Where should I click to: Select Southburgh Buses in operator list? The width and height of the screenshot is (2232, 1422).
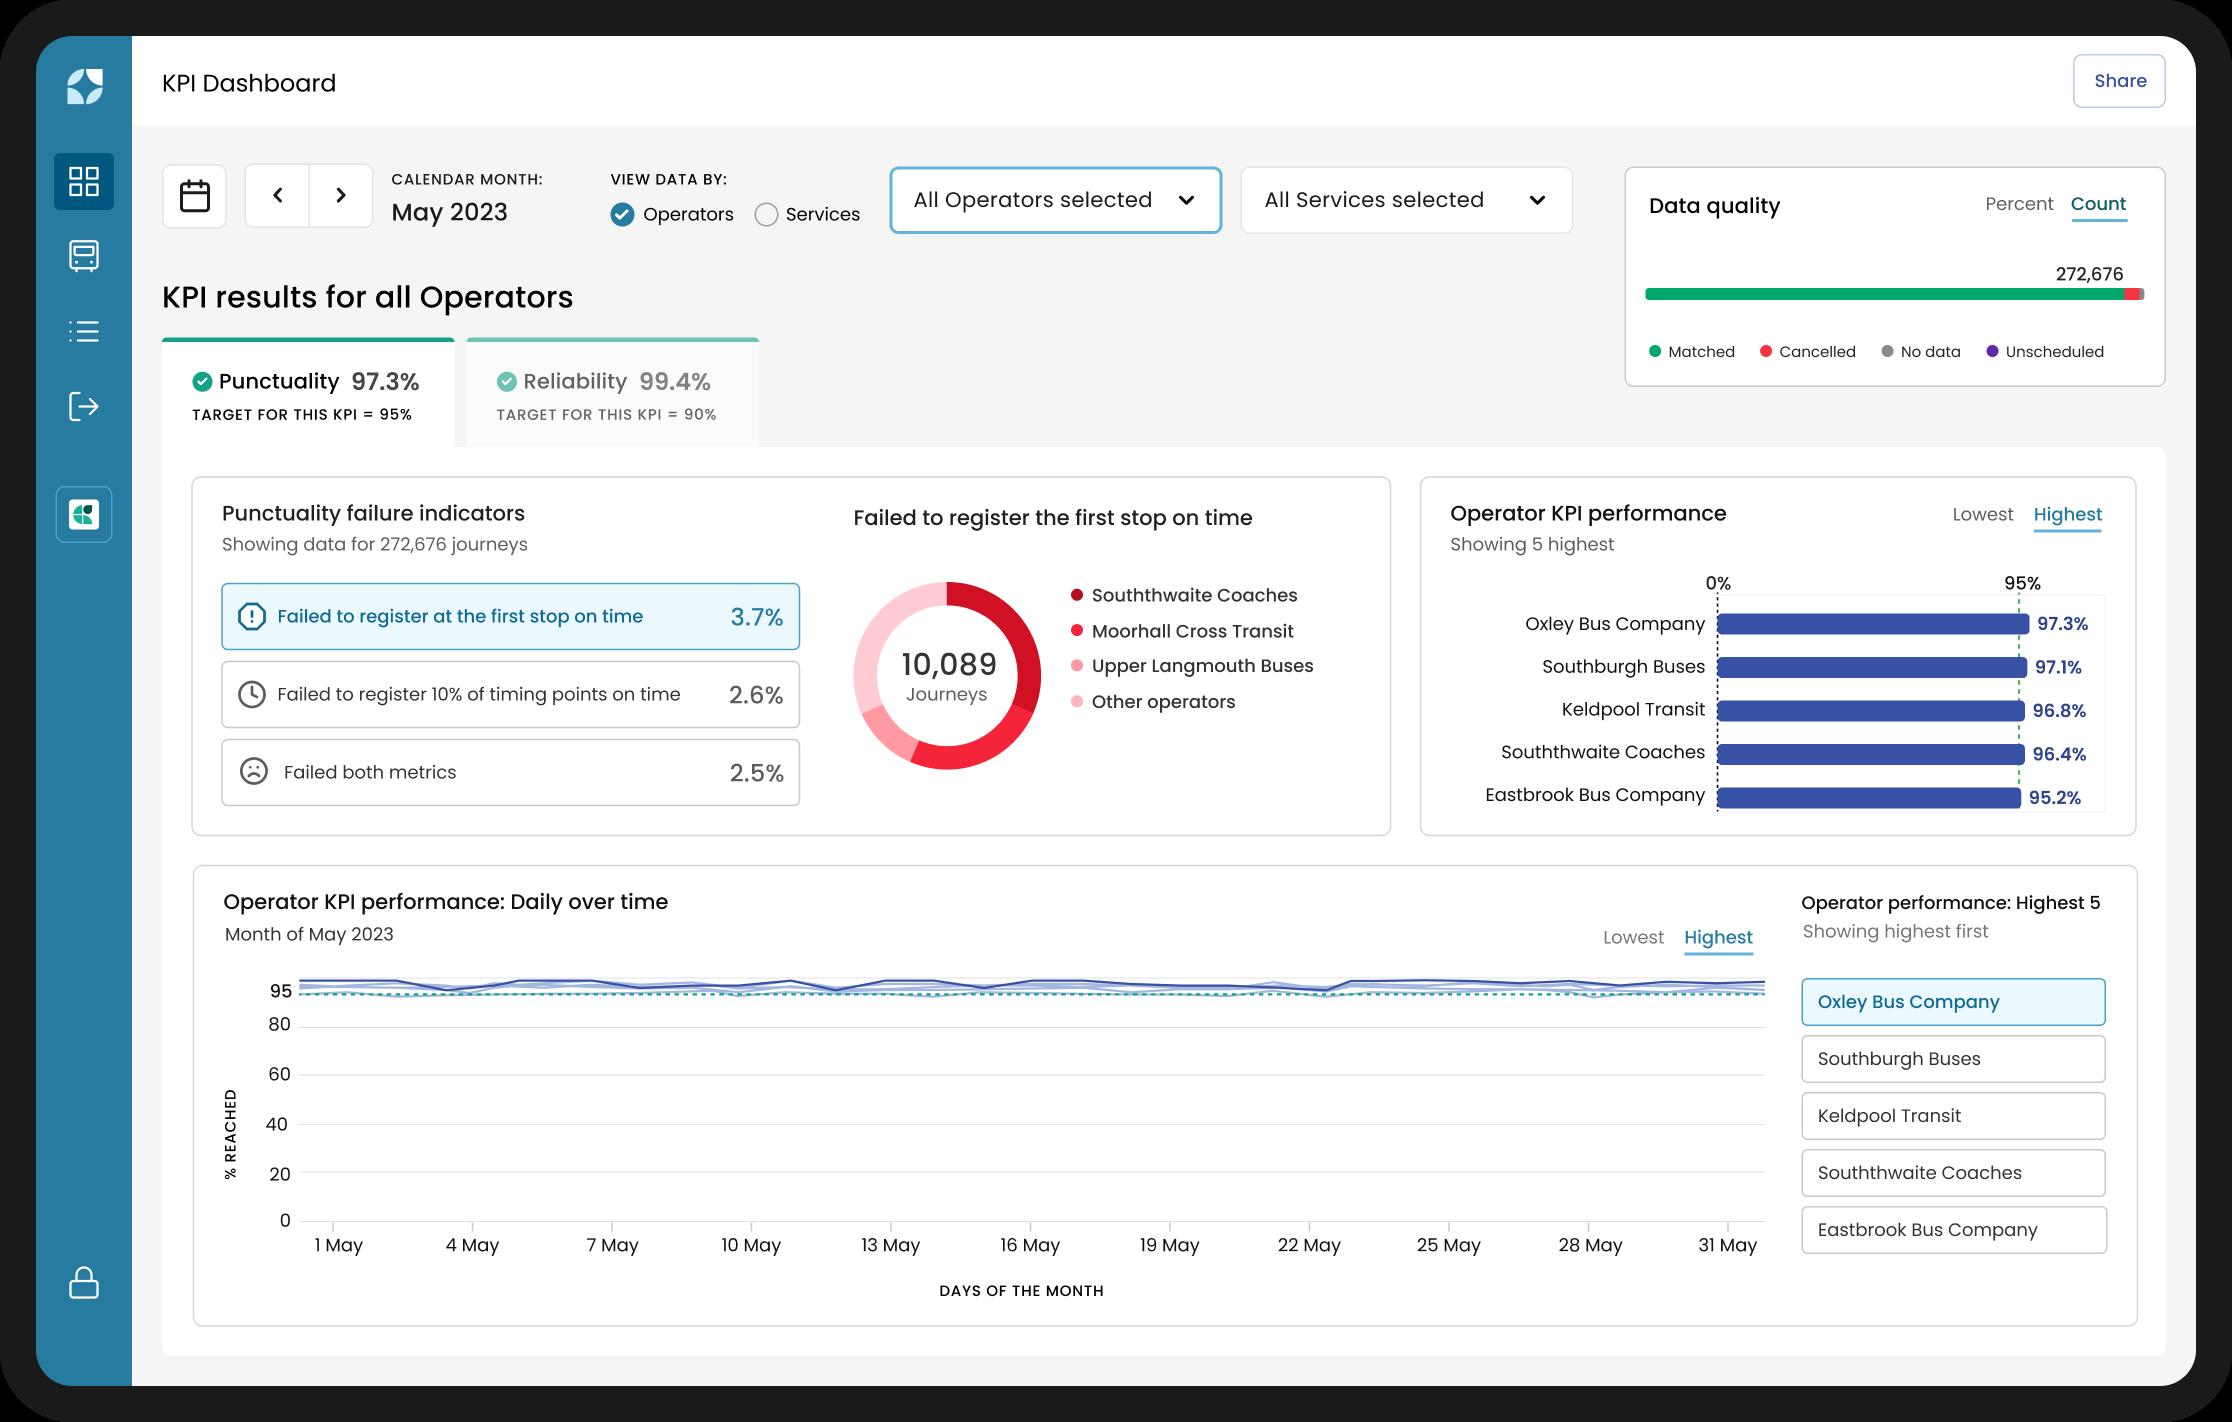[x=1952, y=1059]
